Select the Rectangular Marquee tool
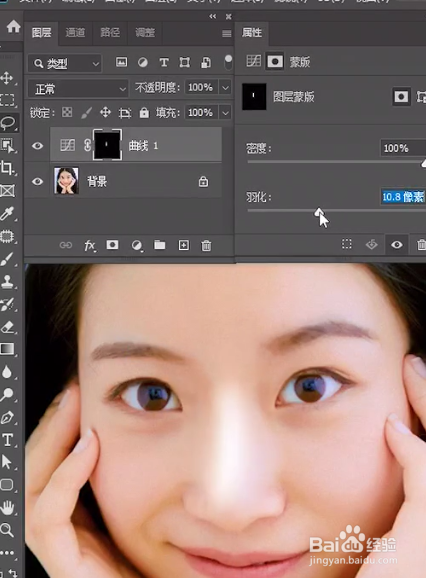The image size is (426, 578). tap(7, 100)
